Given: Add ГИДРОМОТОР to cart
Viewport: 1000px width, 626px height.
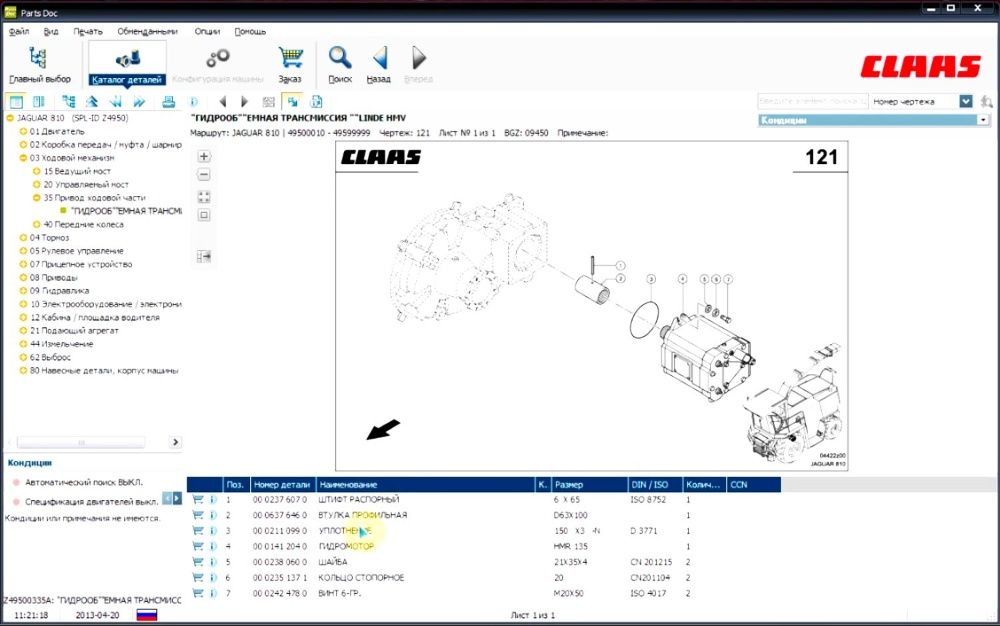Looking at the screenshot, I should click(x=198, y=546).
